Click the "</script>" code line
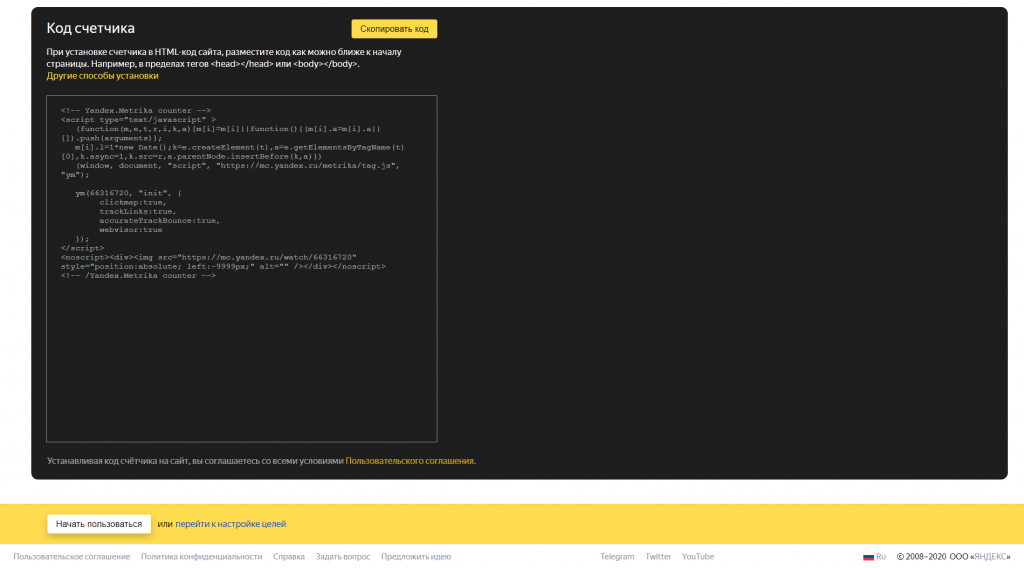The image size is (1024, 568). pos(82,248)
